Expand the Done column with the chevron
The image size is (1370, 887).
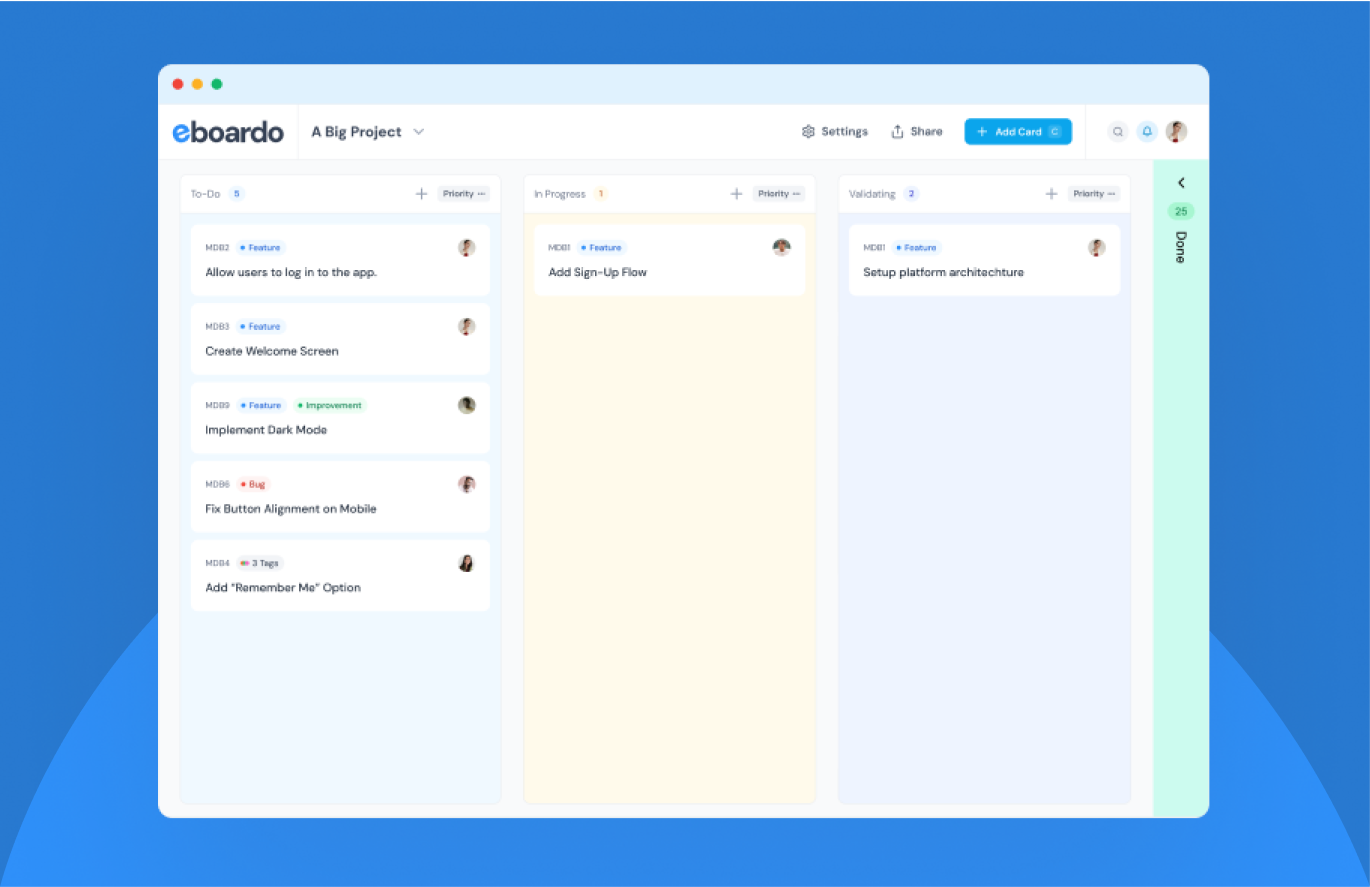pyautogui.click(x=1181, y=183)
